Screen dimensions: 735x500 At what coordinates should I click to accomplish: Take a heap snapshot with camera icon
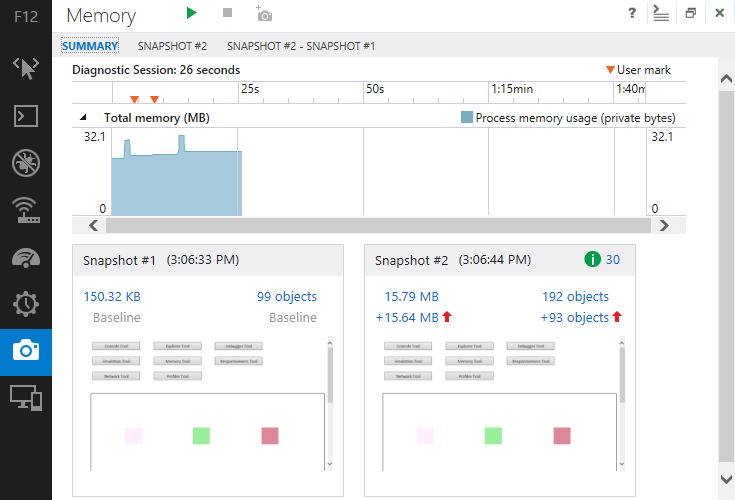tap(264, 14)
